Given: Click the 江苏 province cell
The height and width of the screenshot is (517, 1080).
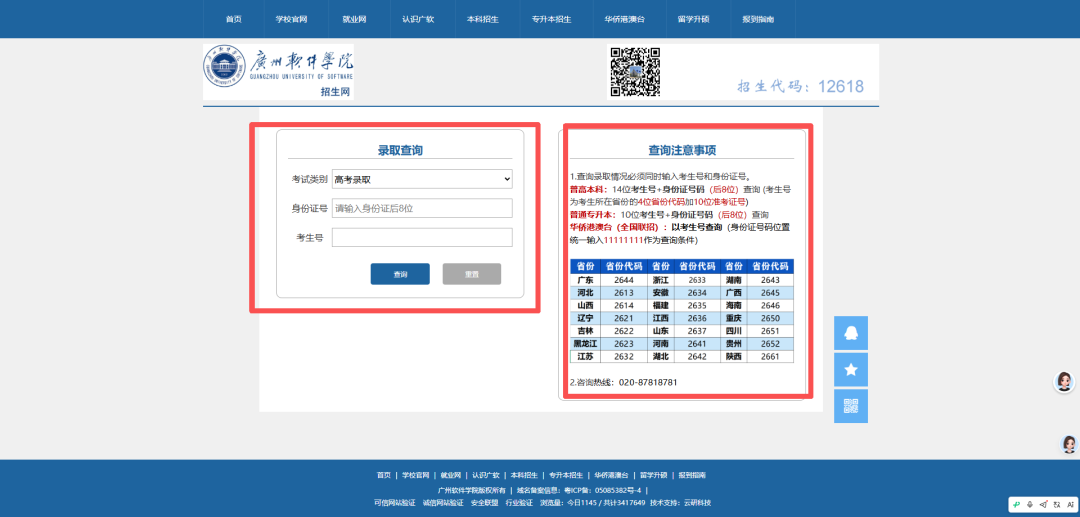Looking at the screenshot, I should coord(585,357).
